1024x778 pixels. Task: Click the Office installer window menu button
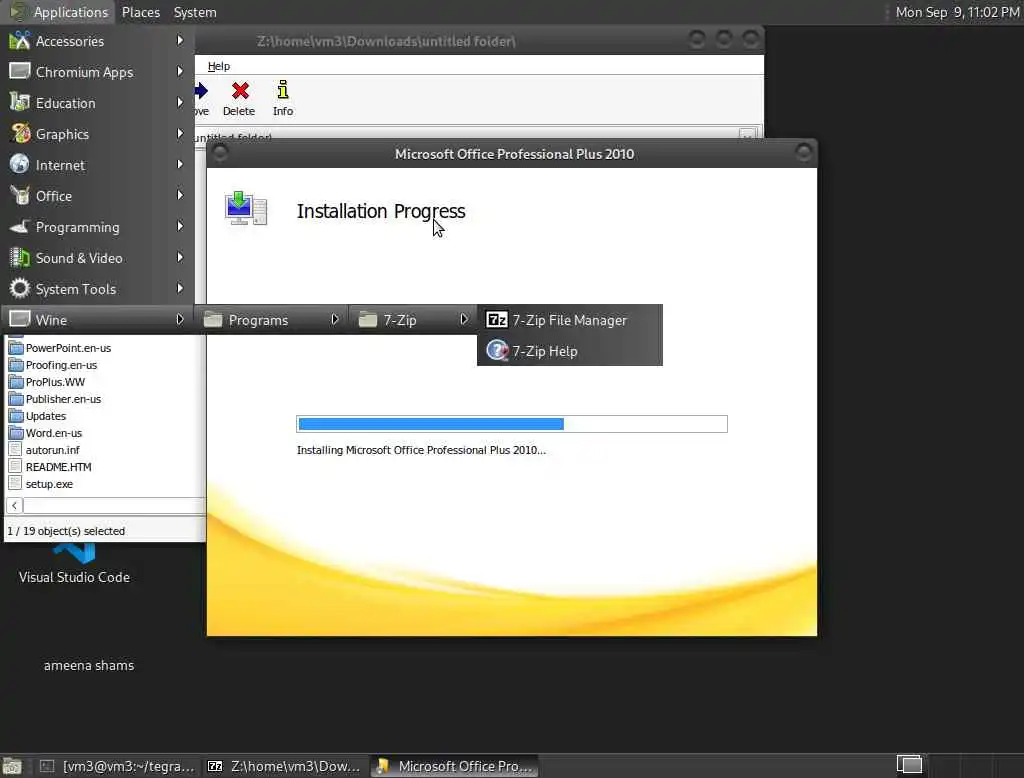click(220, 153)
